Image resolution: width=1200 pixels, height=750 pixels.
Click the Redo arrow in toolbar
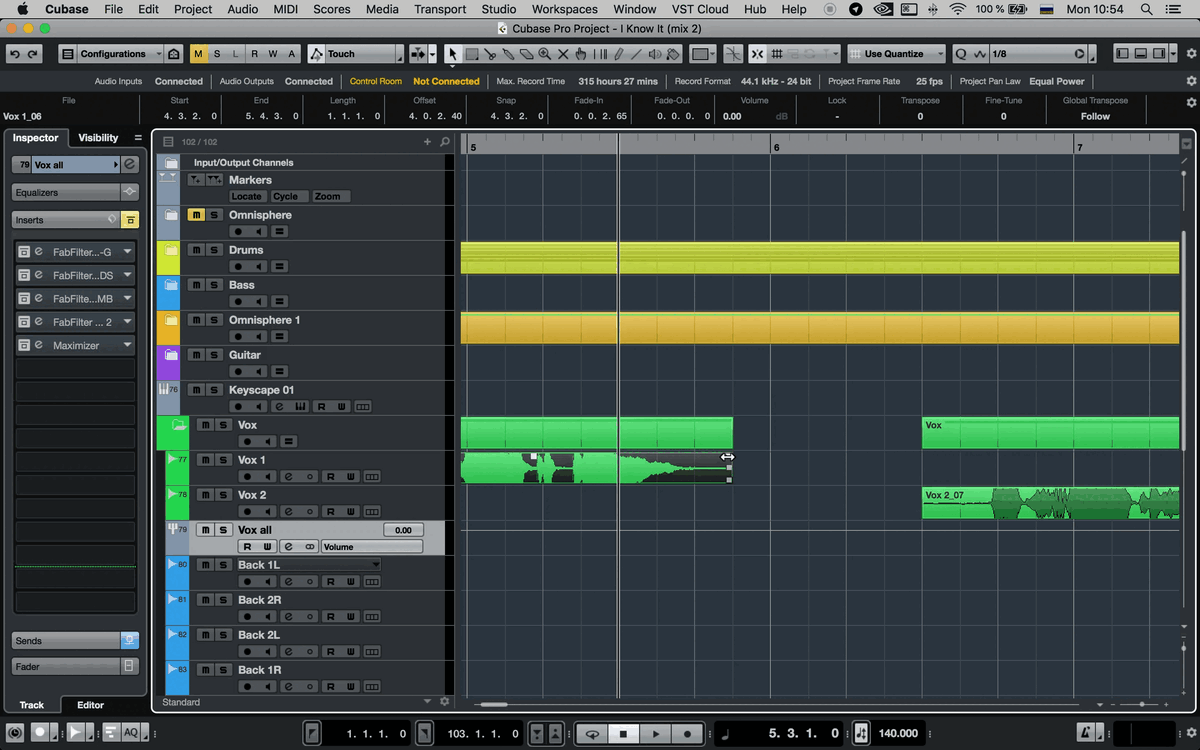33,54
